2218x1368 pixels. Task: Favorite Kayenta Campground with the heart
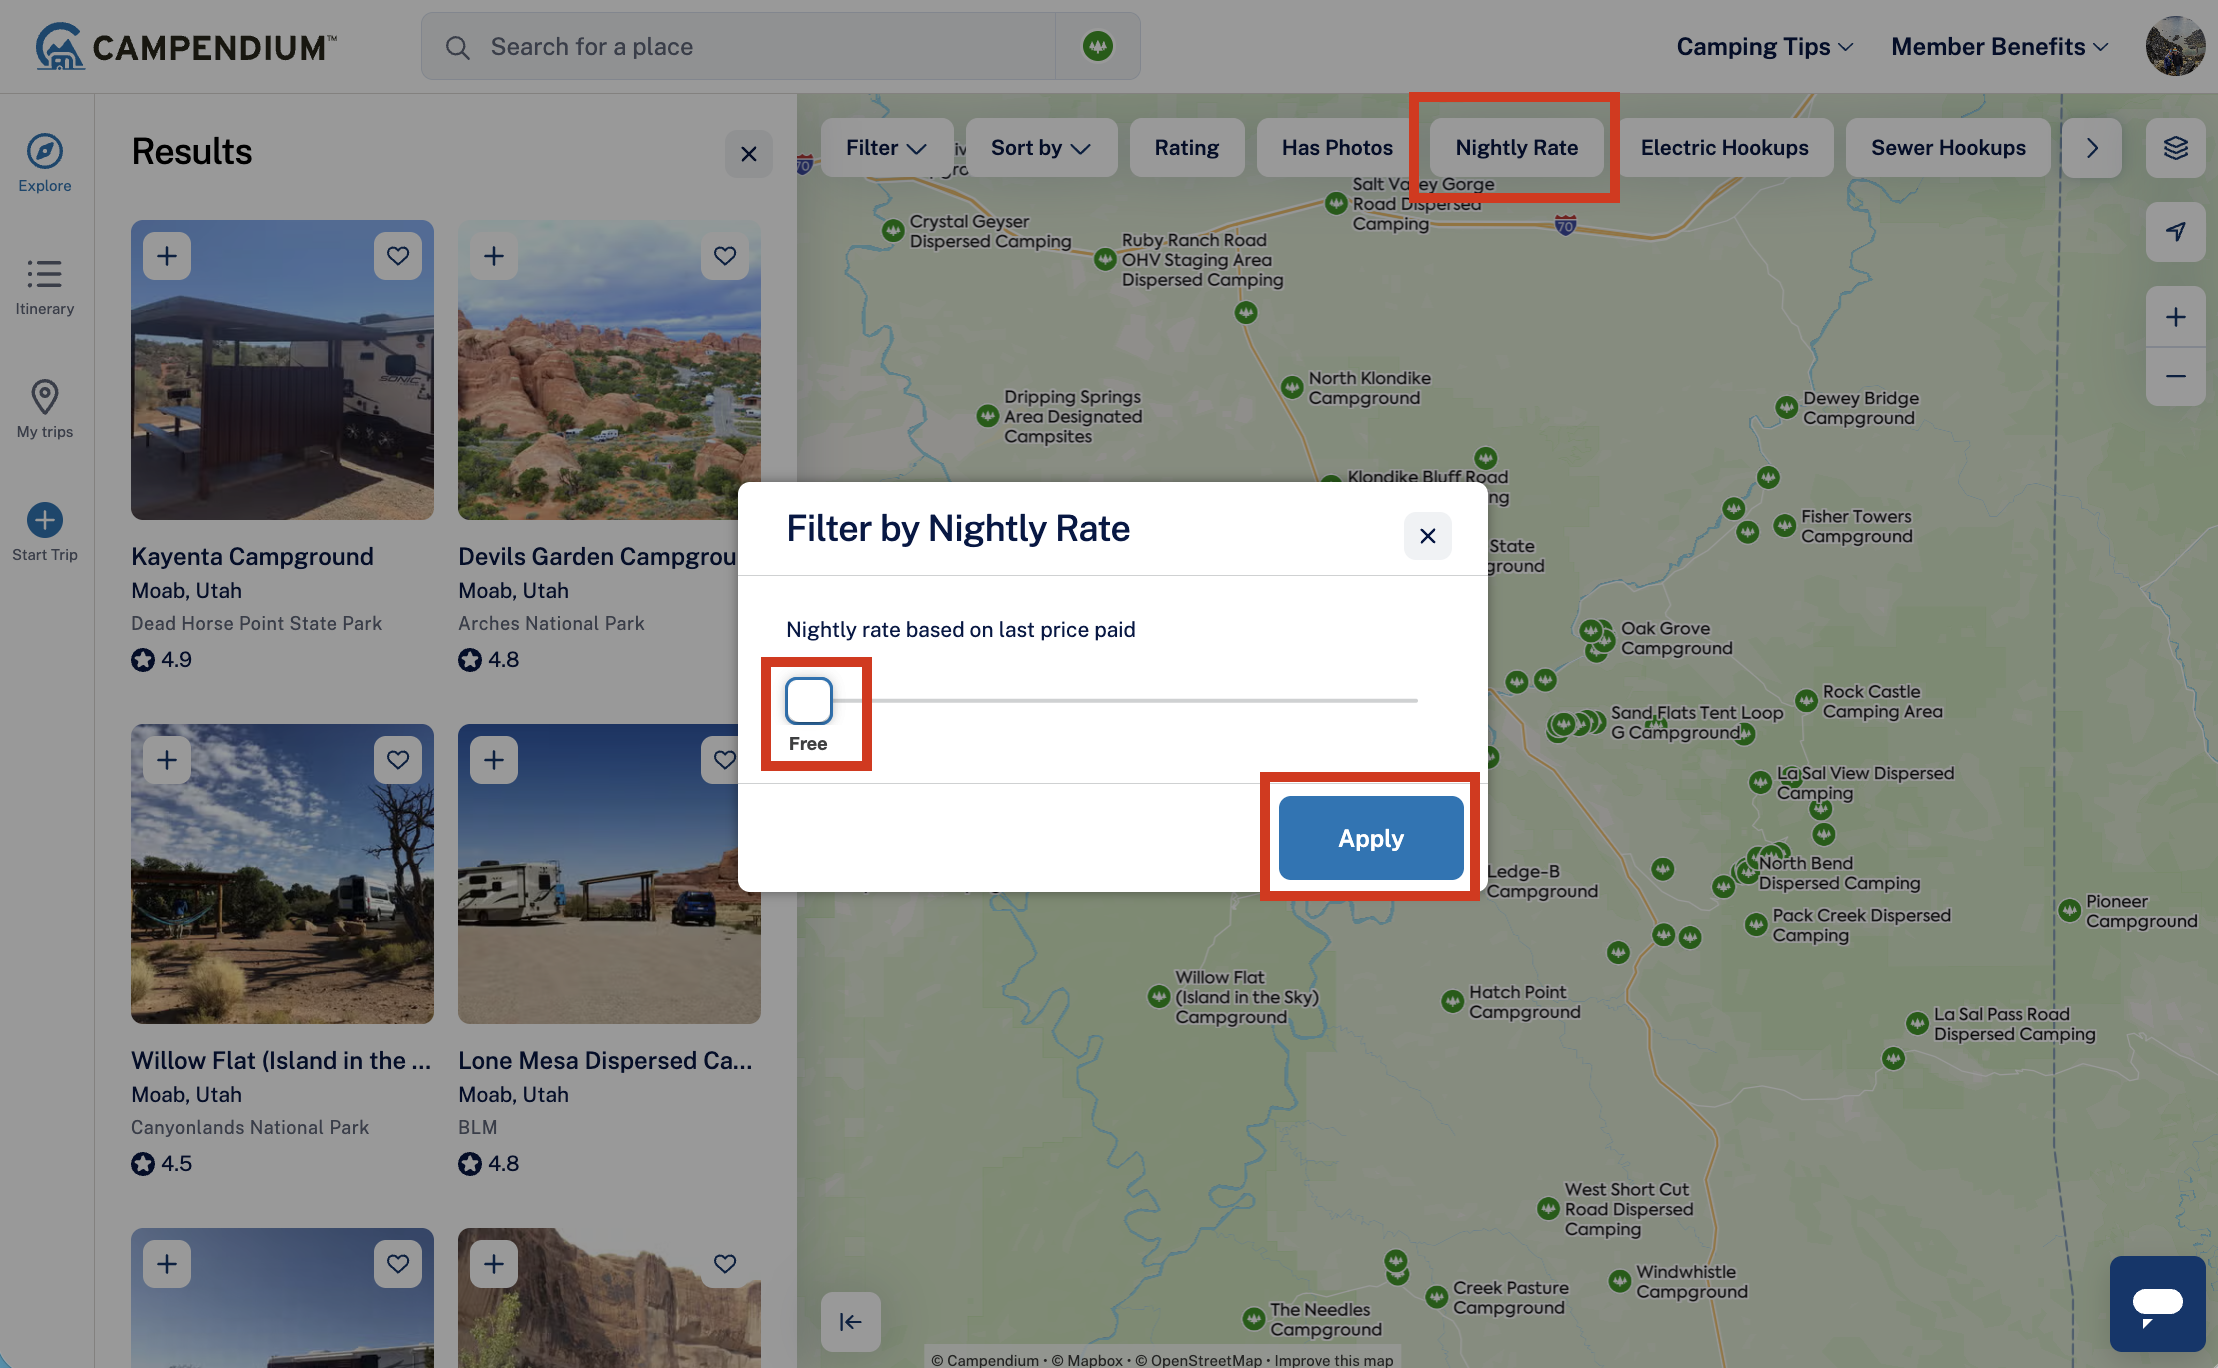398,256
